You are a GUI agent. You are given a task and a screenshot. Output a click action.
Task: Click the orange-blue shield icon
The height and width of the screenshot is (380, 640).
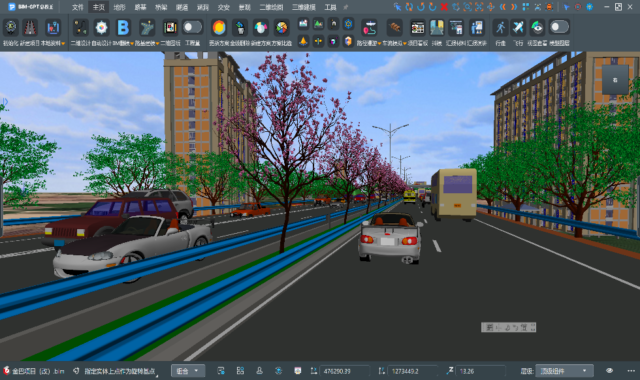[348, 41]
